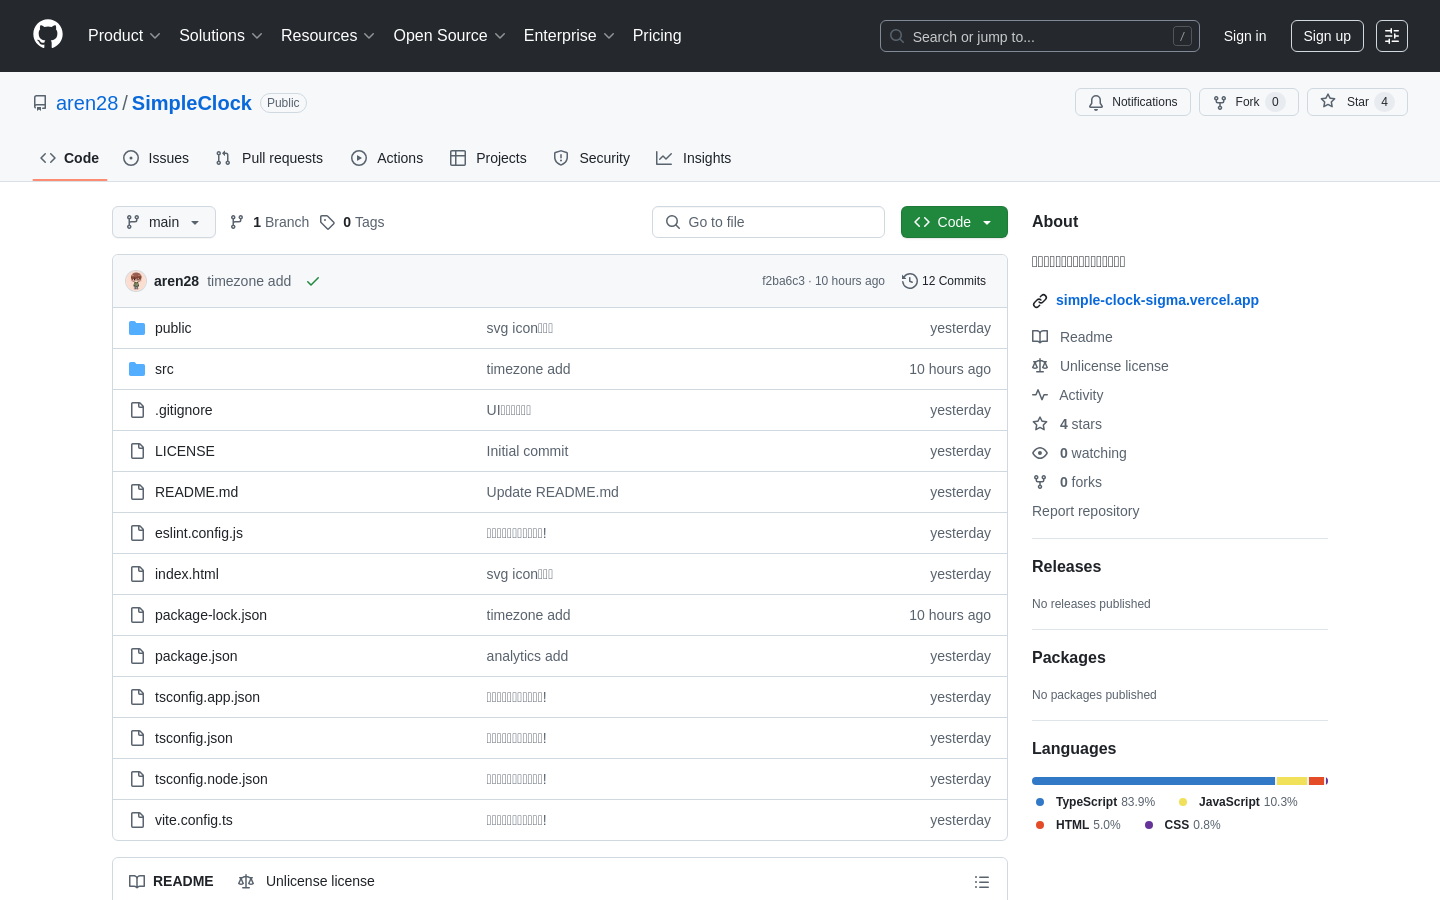Open the eslint.config.js file
The width and height of the screenshot is (1440, 900).
point(199,533)
